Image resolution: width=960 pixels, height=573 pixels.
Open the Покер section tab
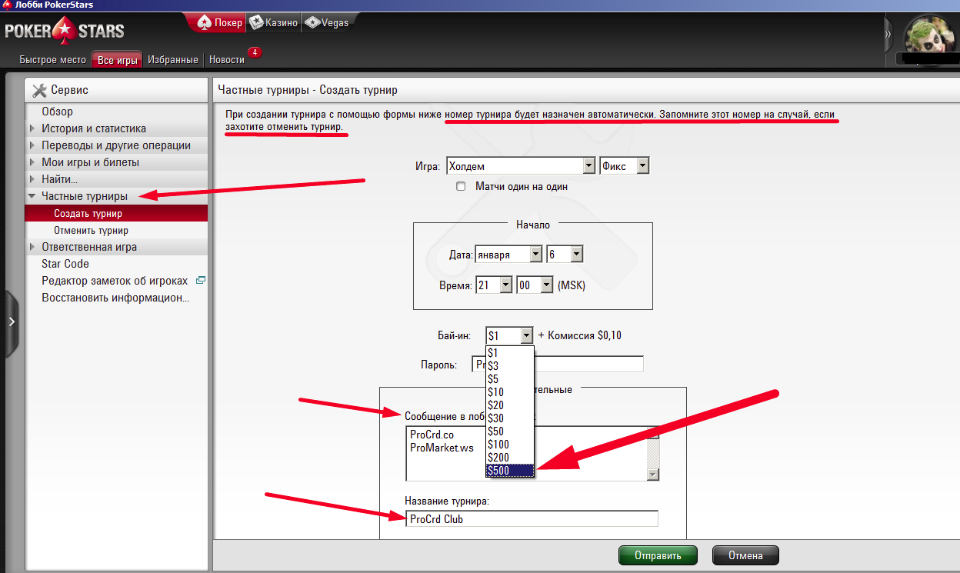[220, 23]
